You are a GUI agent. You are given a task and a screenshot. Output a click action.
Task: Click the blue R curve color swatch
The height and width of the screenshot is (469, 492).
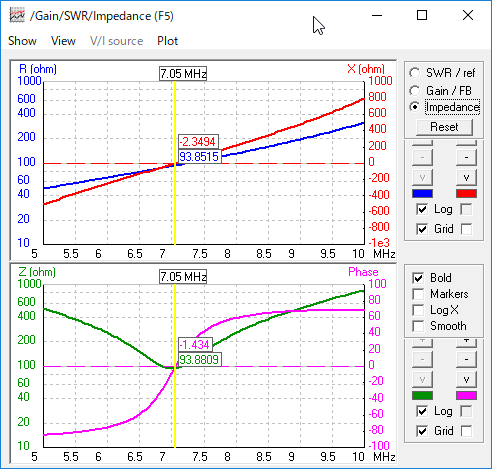[x=422, y=194]
